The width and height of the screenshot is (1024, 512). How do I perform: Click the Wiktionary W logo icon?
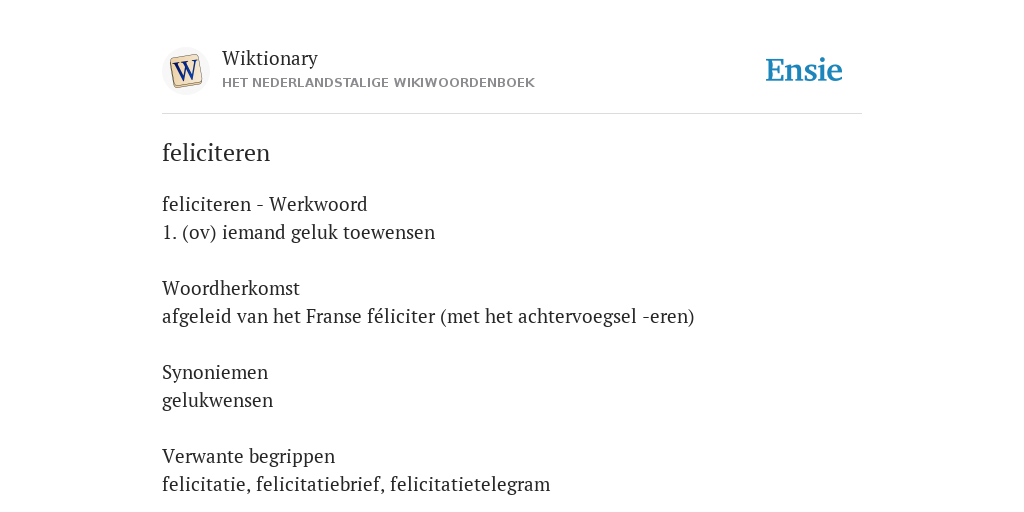click(x=185, y=71)
